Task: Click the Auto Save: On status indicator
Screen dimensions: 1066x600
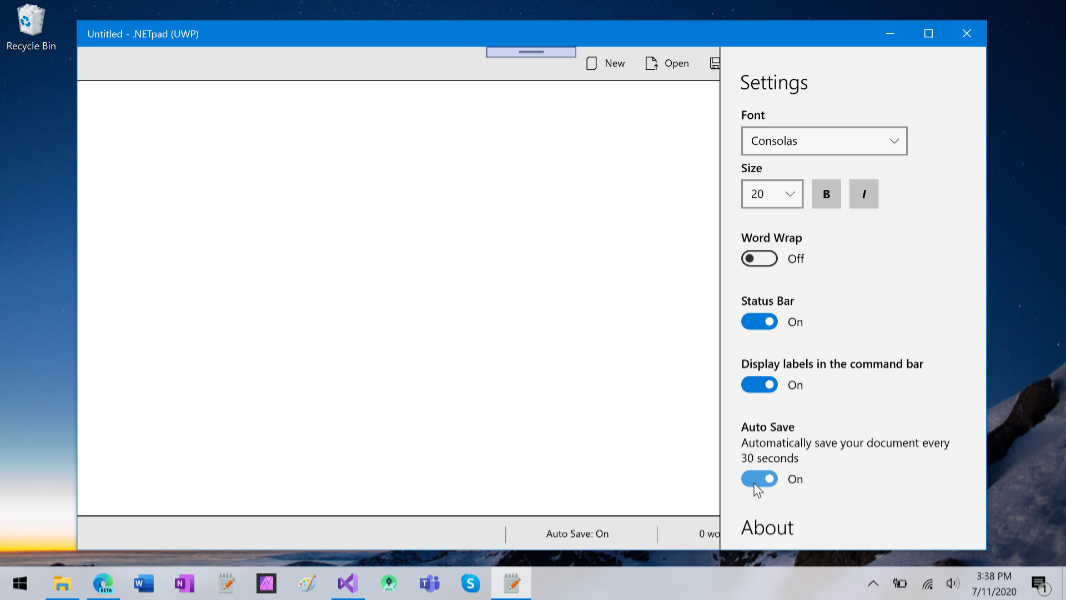Action: [x=577, y=534]
